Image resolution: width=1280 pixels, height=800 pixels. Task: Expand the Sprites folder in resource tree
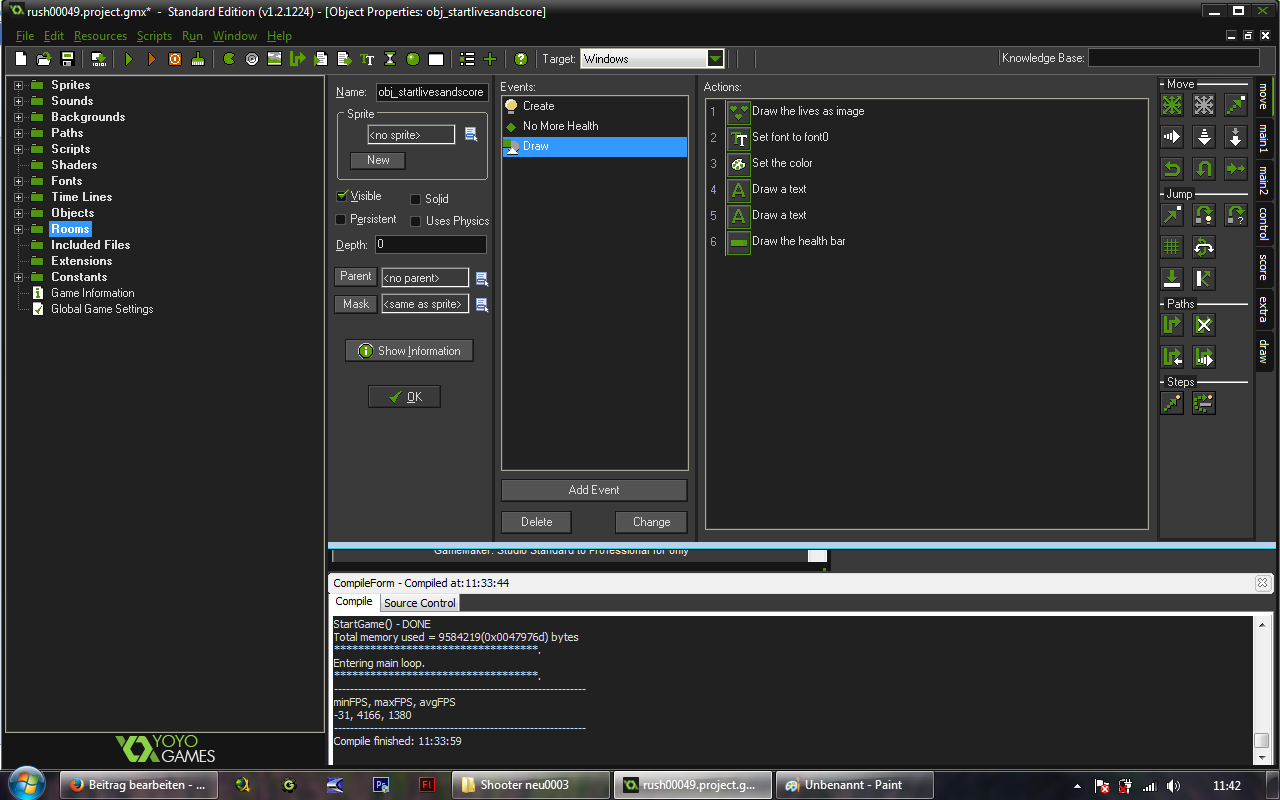18,85
